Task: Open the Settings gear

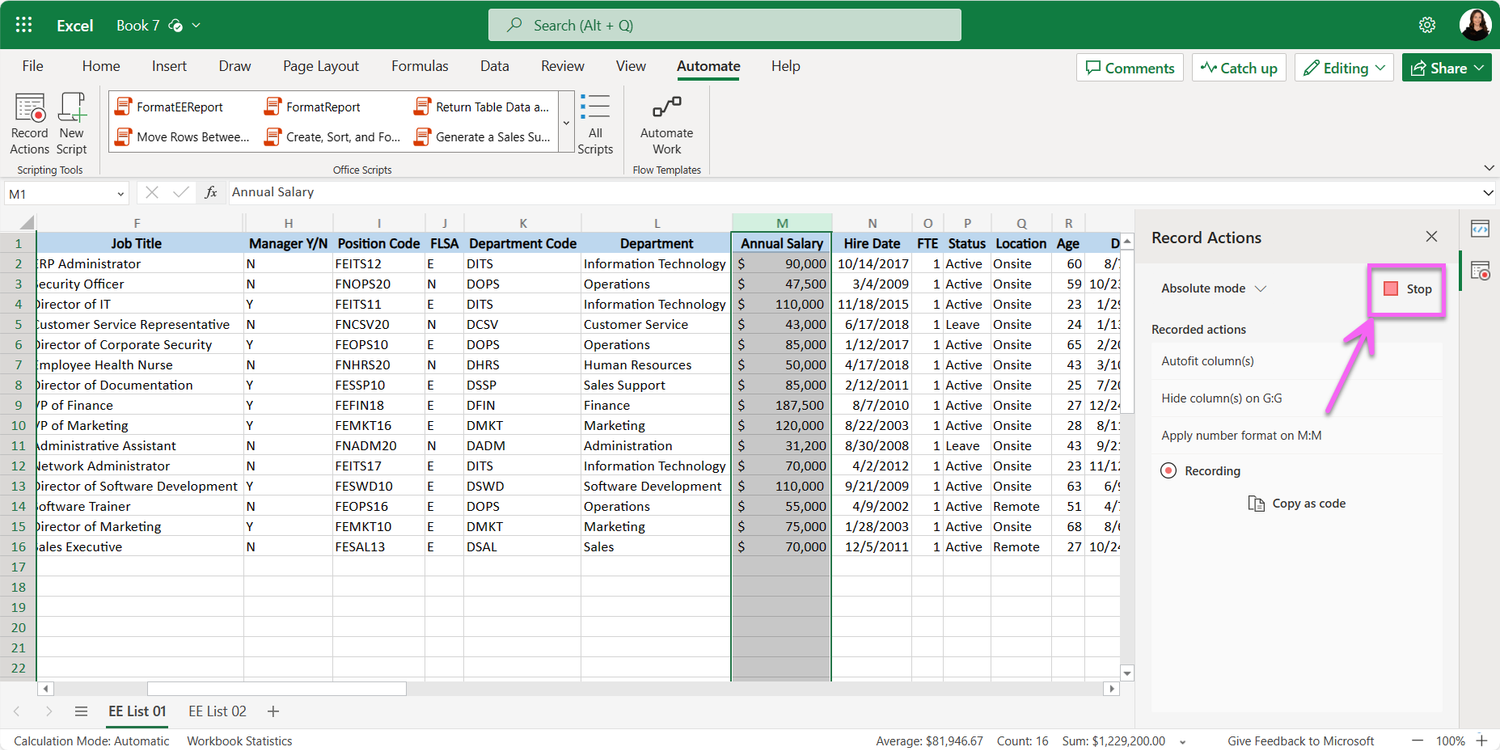Action: 1427,24
